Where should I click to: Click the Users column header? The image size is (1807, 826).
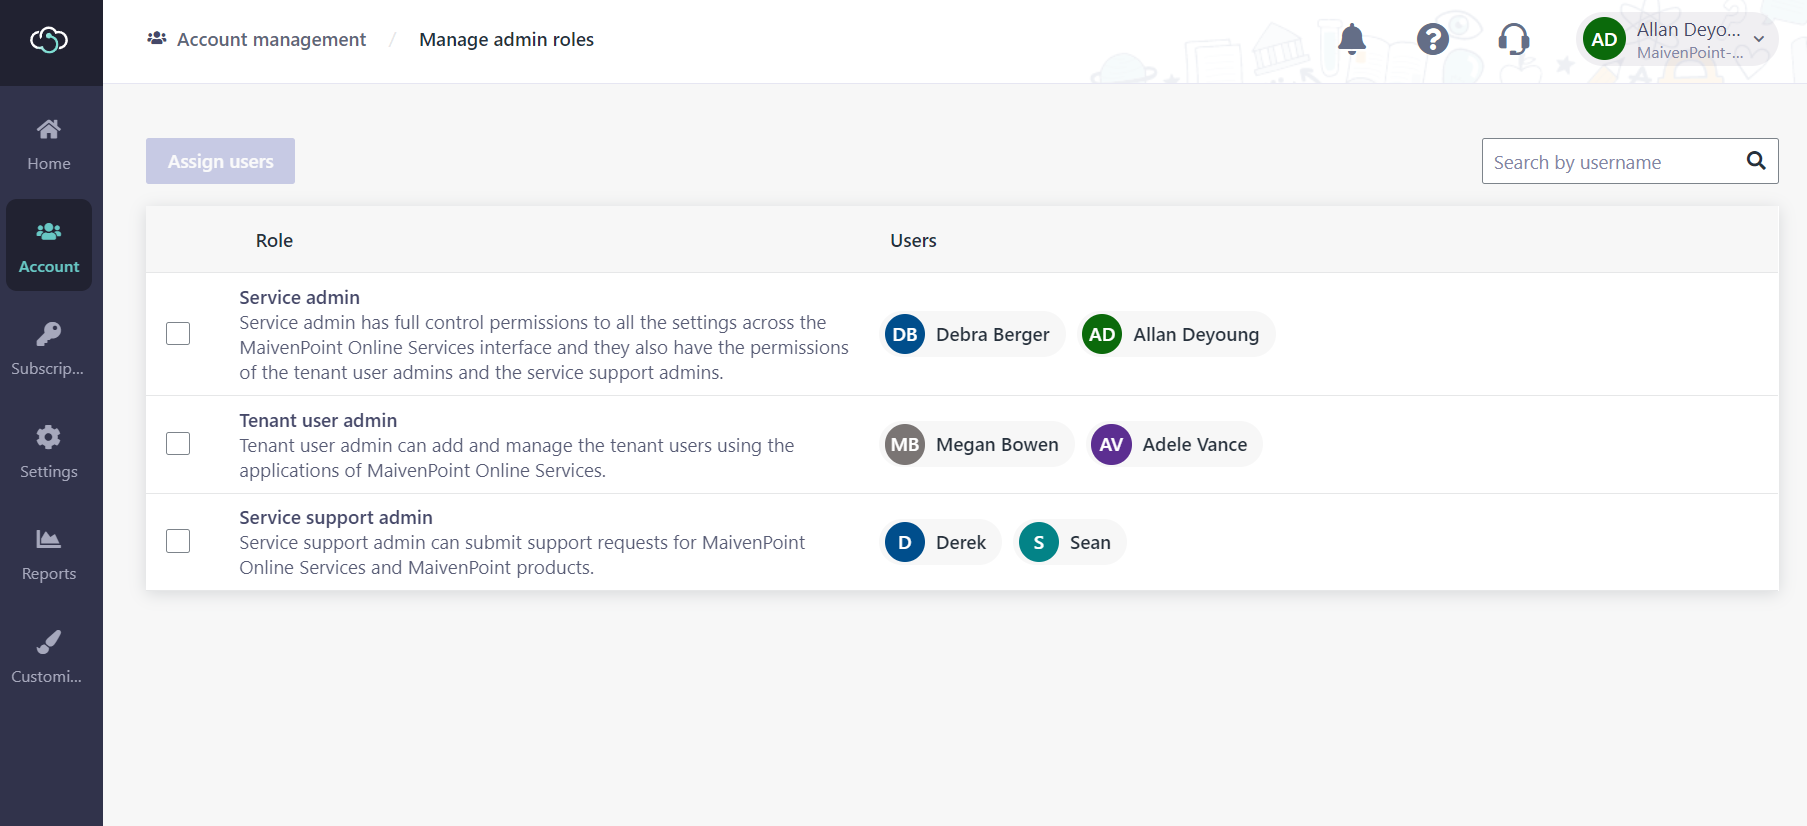(x=913, y=240)
